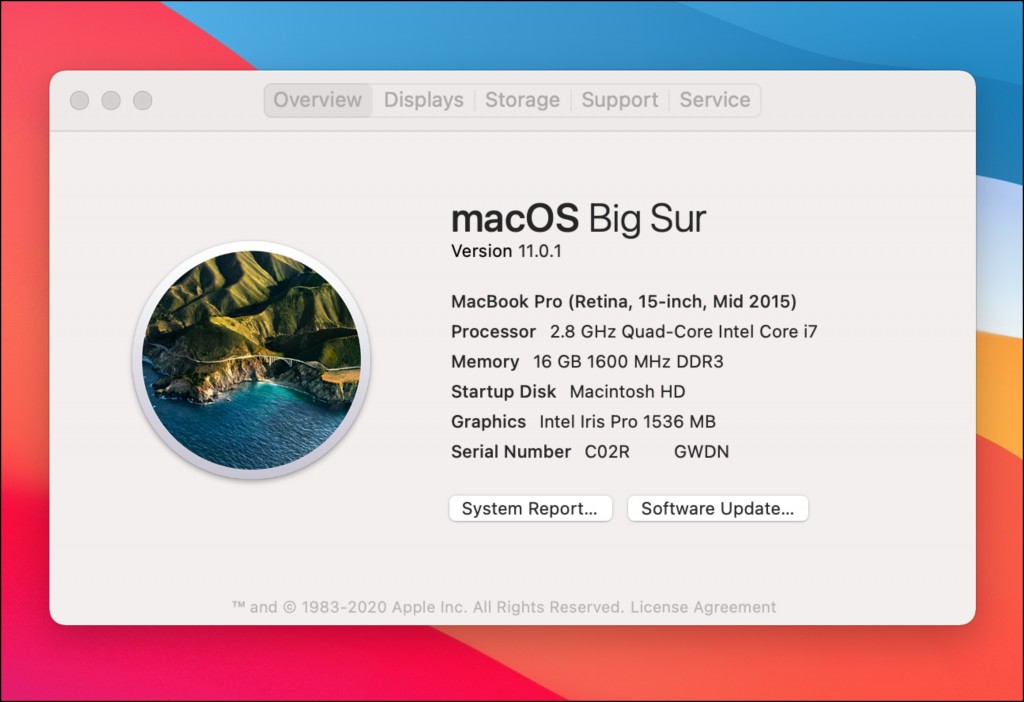Open the Storage tab
The image size is (1024, 702).
click(522, 100)
